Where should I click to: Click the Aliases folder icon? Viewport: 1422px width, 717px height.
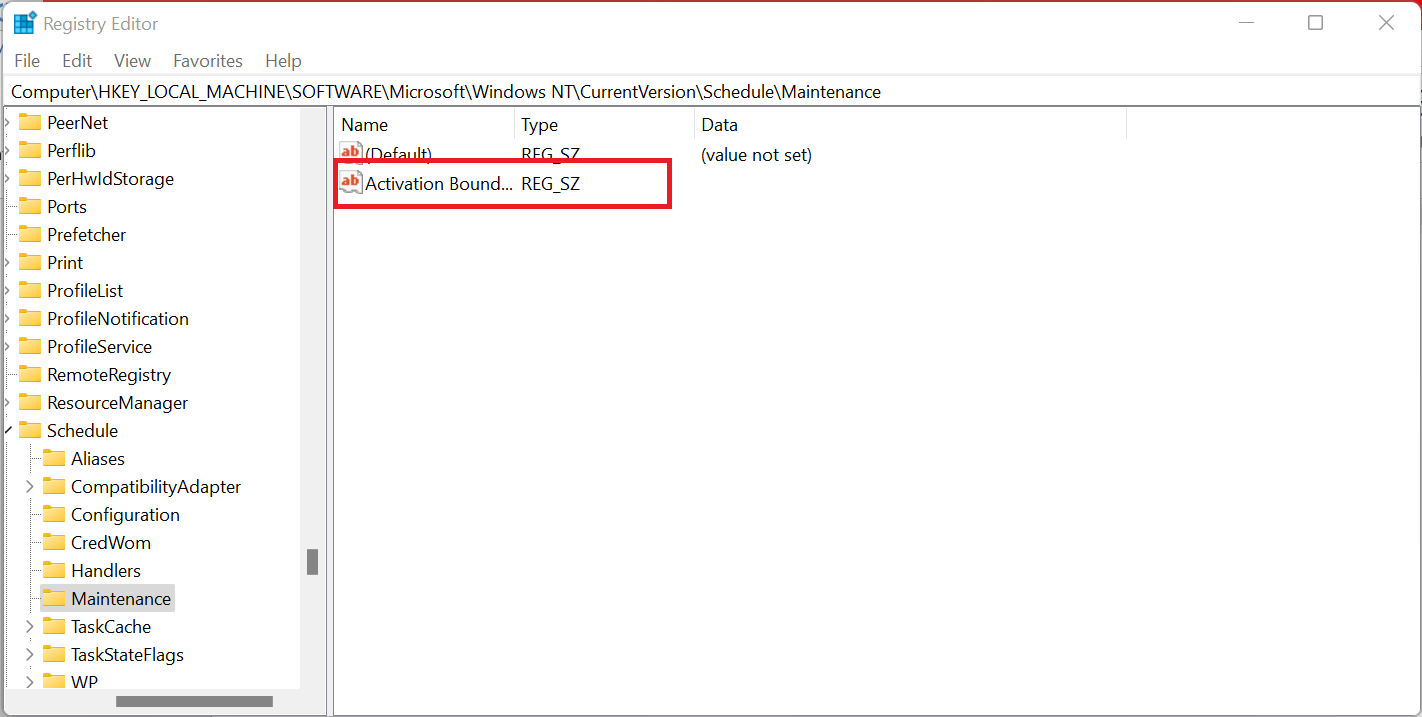[54, 459]
